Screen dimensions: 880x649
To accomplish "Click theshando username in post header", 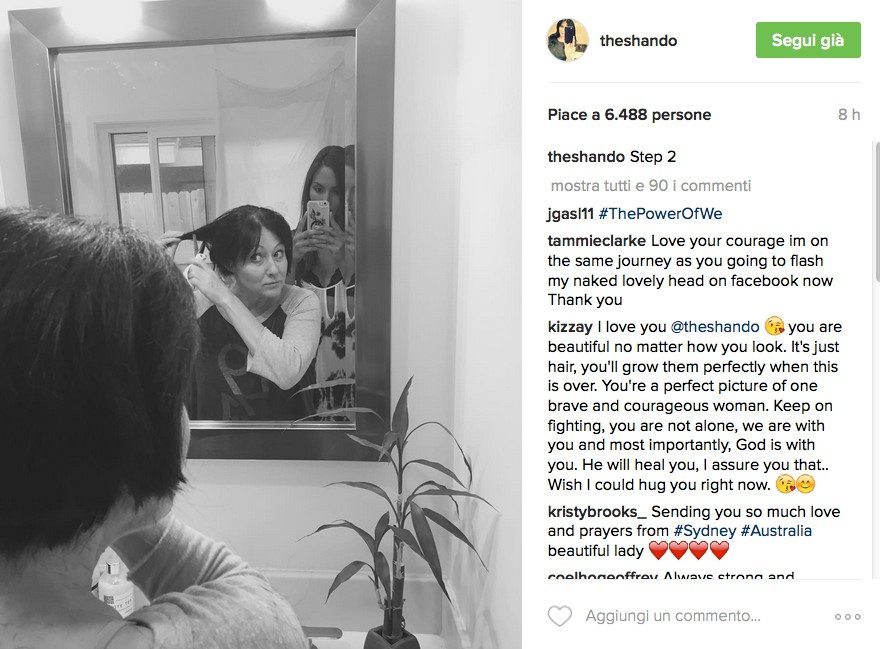I will pyautogui.click(x=638, y=40).
